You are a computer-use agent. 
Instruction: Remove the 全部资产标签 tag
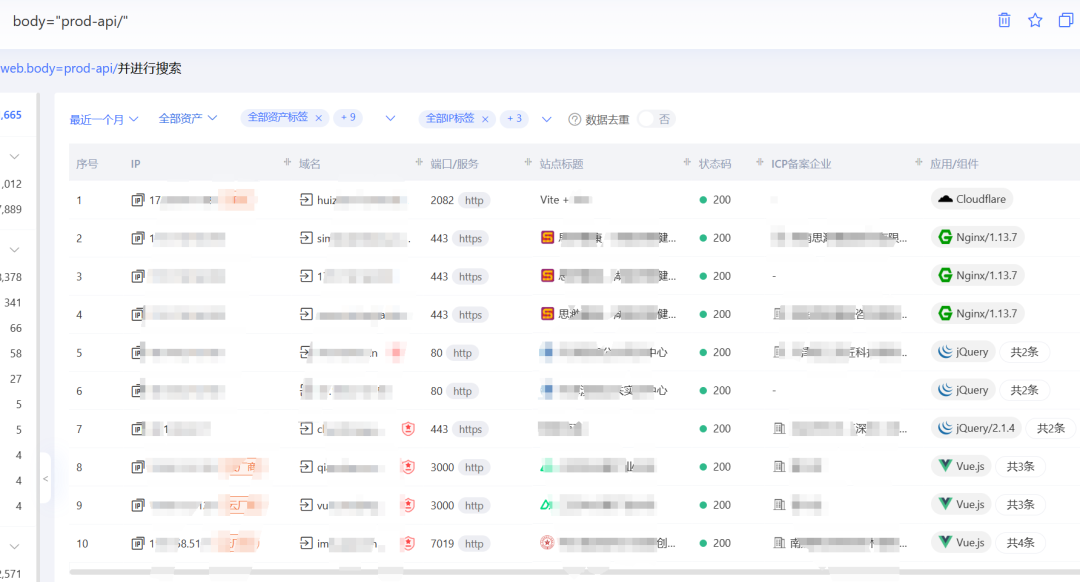[x=318, y=118]
